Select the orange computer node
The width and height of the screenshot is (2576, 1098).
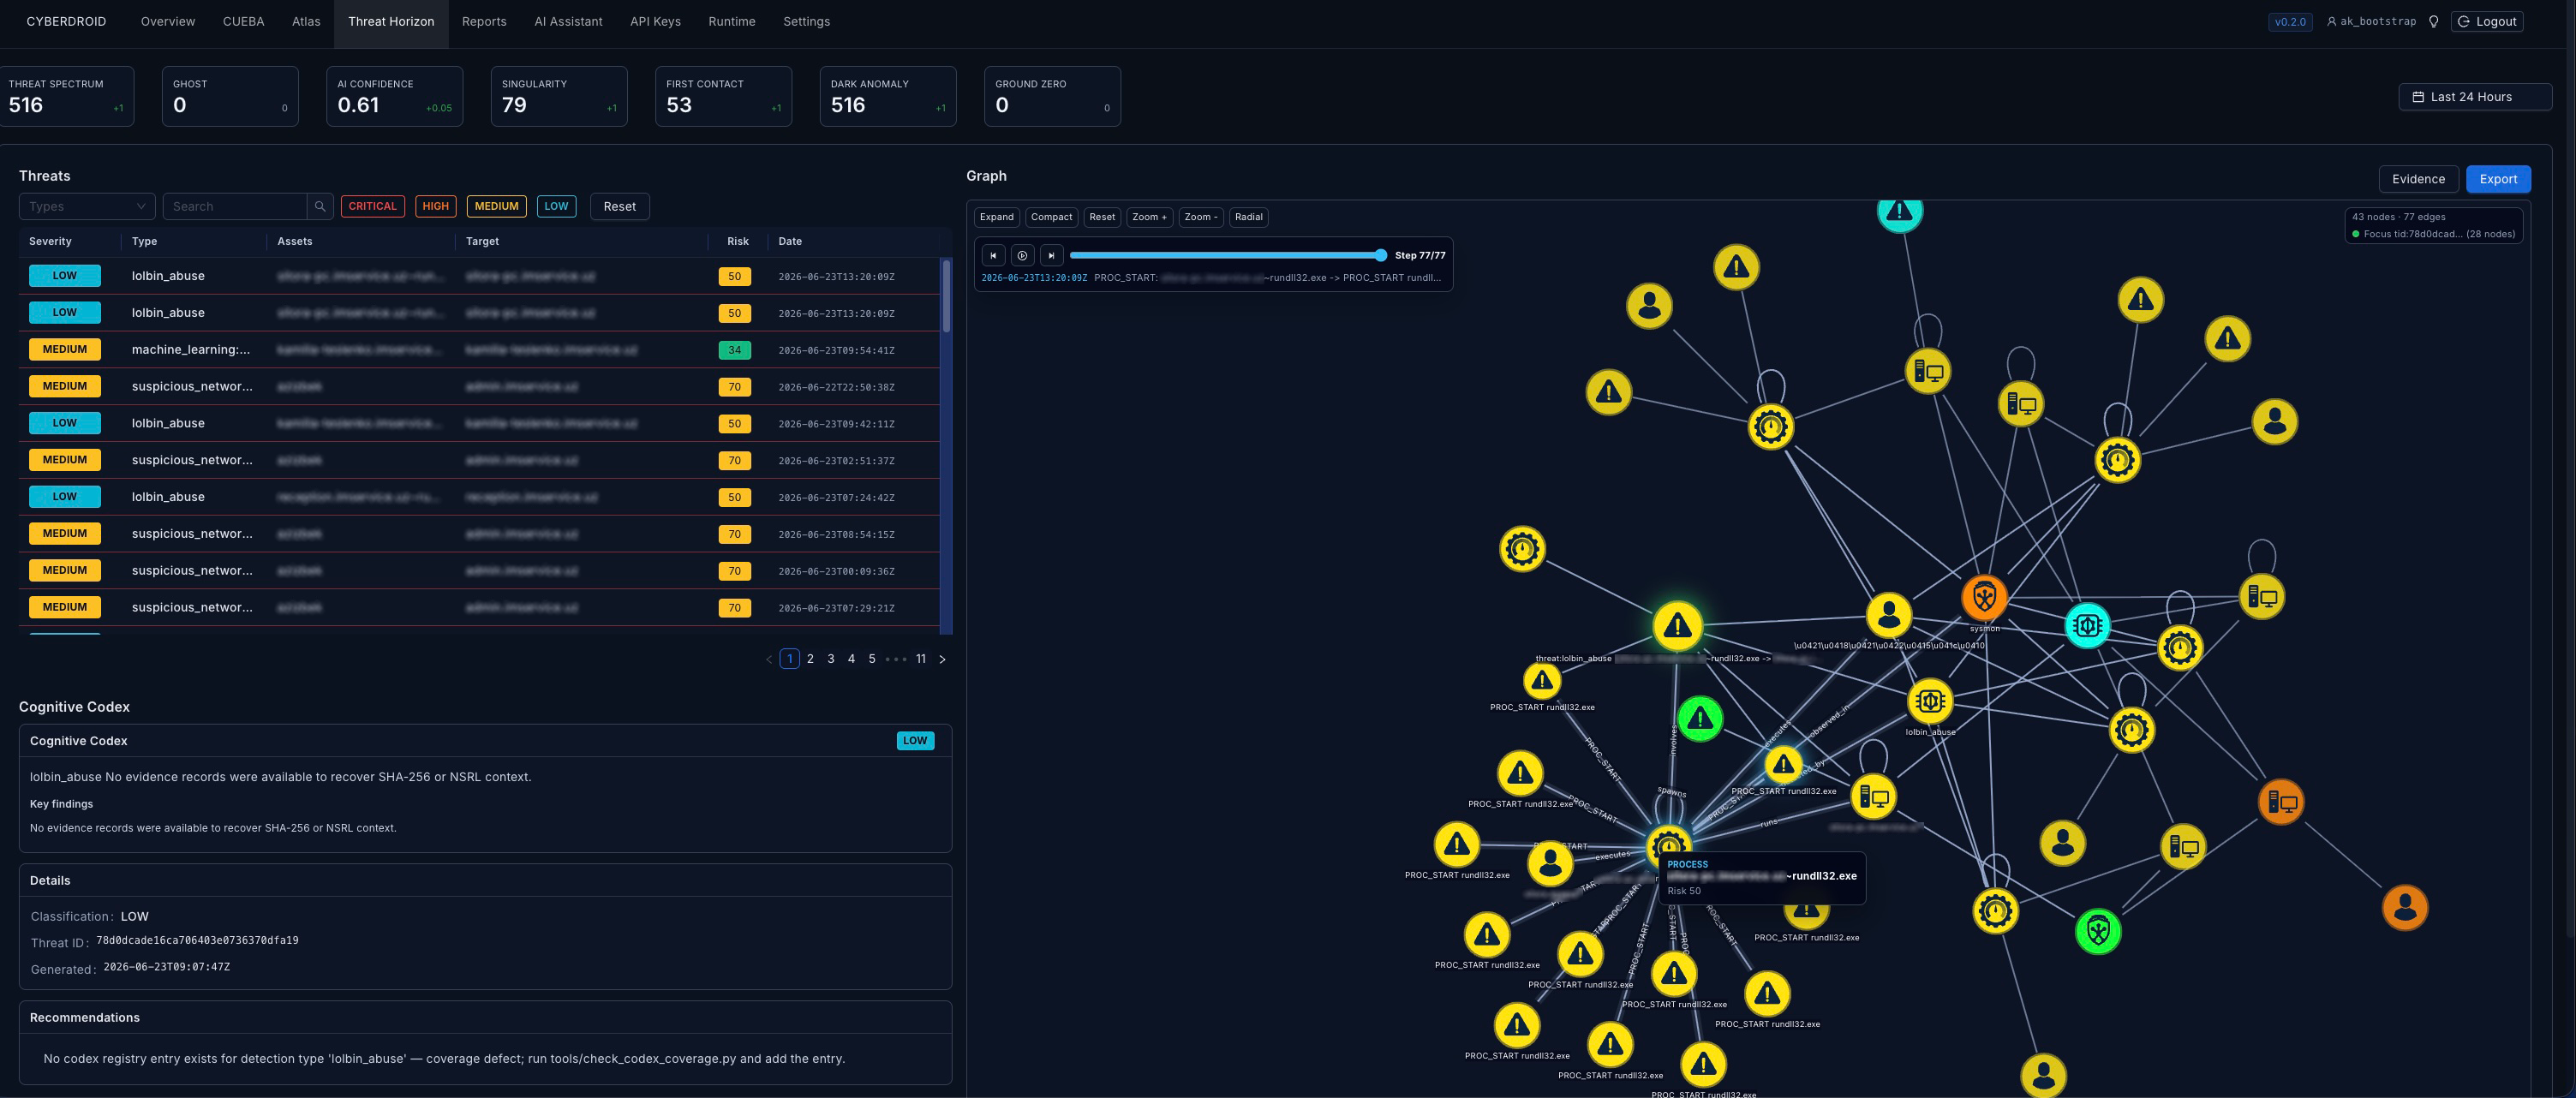[2281, 802]
